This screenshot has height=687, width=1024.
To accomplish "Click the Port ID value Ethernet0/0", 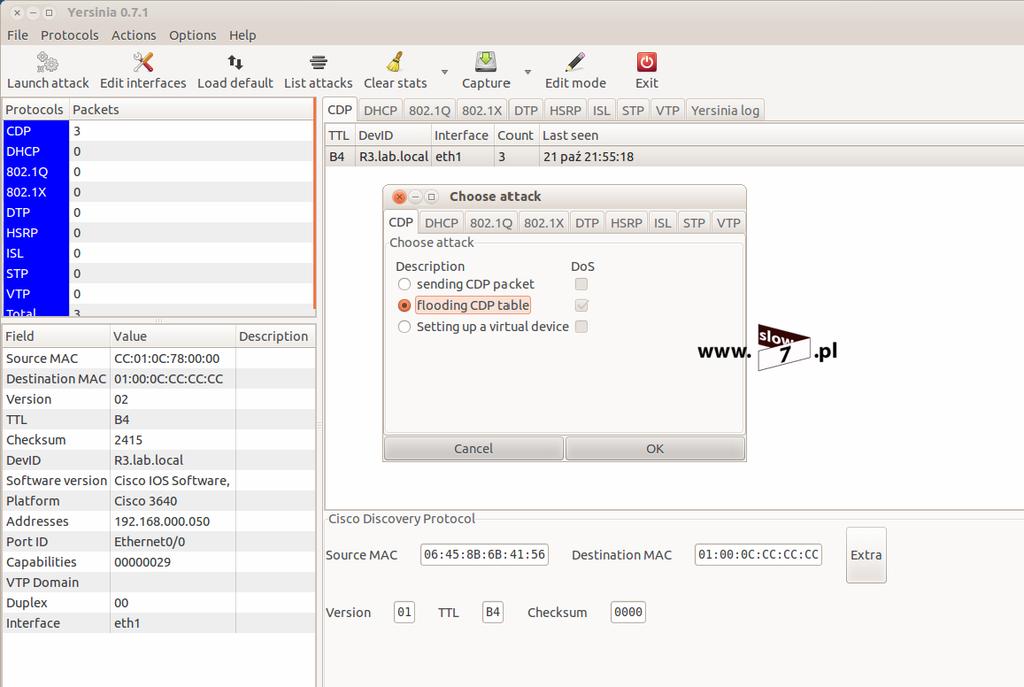I will (x=150, y=541).
